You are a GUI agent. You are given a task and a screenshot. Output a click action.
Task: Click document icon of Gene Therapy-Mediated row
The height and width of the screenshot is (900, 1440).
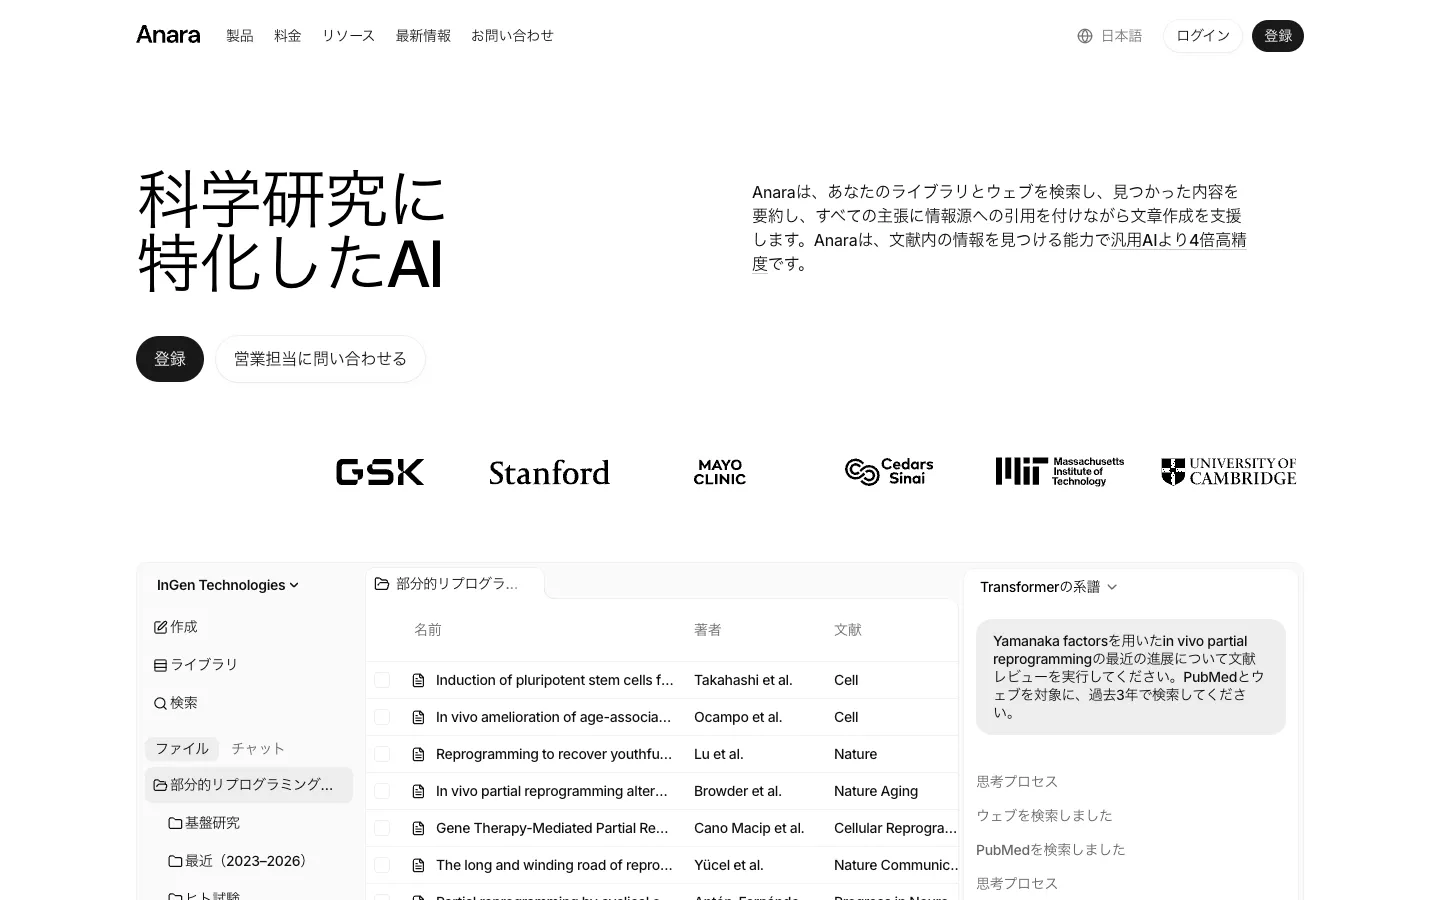419,828
